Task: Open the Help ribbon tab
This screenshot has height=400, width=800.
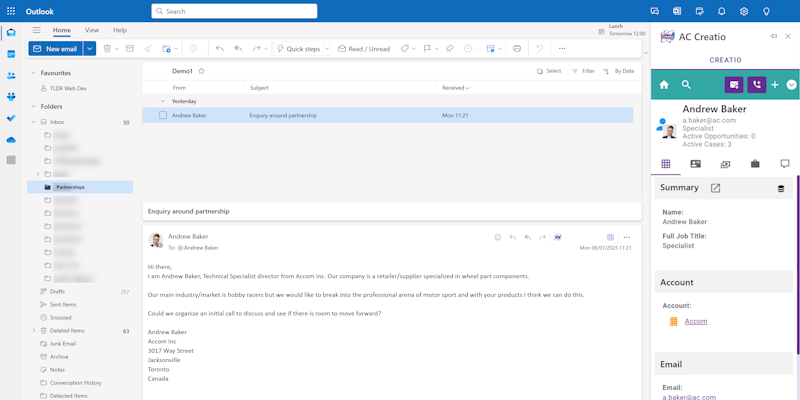Action: pos(120,30)
